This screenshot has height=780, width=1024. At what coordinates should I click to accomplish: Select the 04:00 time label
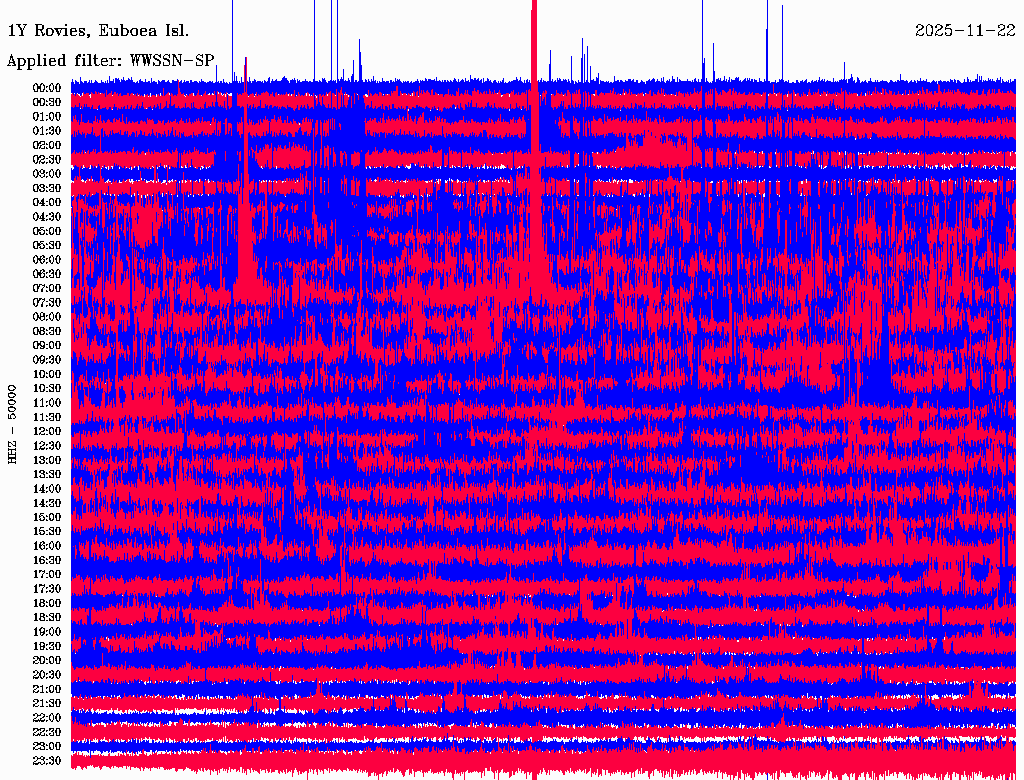coord(47,202)
